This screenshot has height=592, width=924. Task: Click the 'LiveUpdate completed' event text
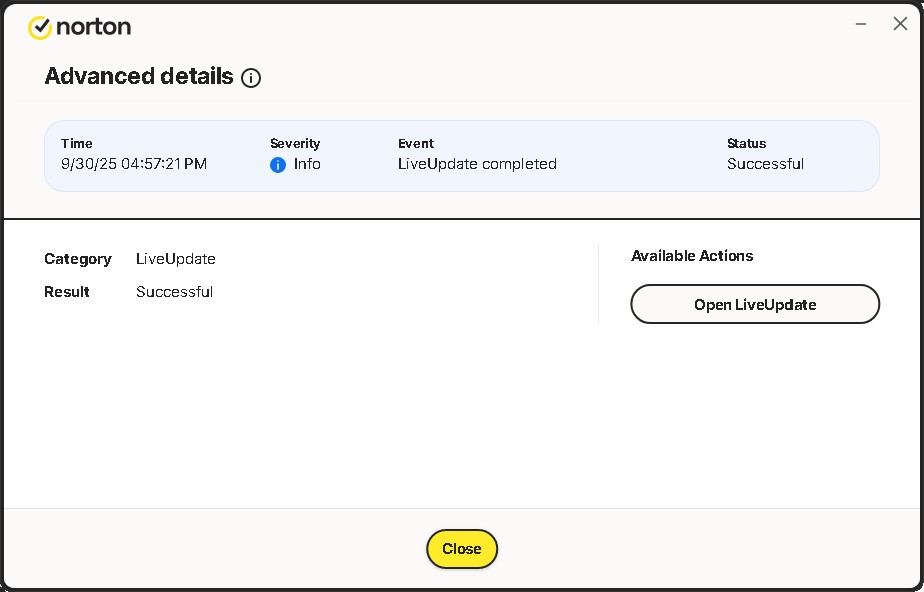coord(477,164)
